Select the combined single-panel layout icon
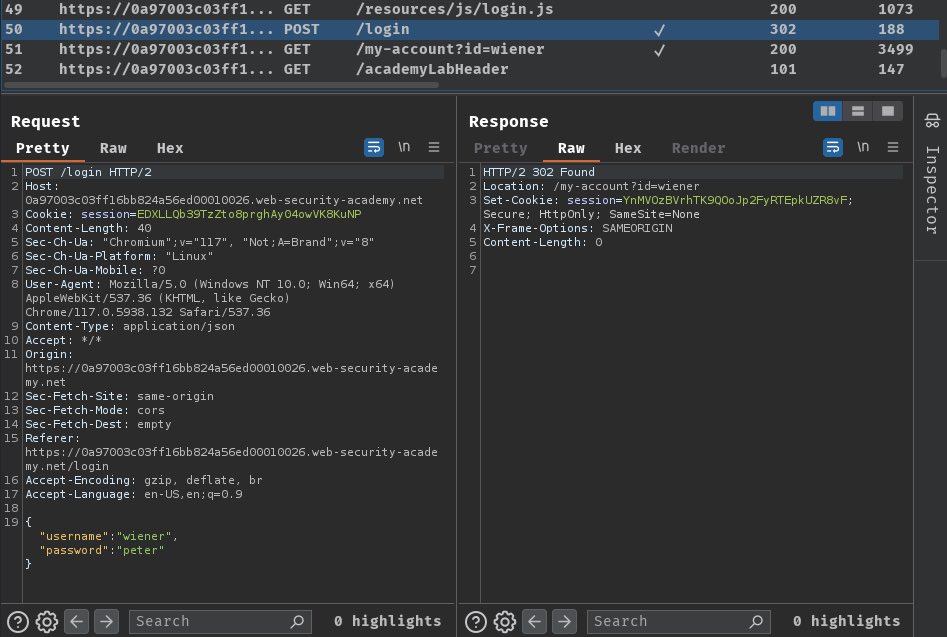947x637 pixels. [888, 111]
